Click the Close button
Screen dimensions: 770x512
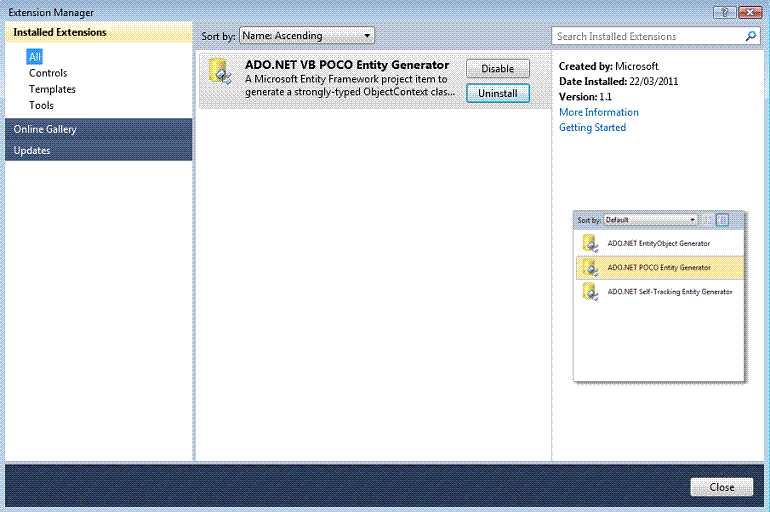point(721,487)
